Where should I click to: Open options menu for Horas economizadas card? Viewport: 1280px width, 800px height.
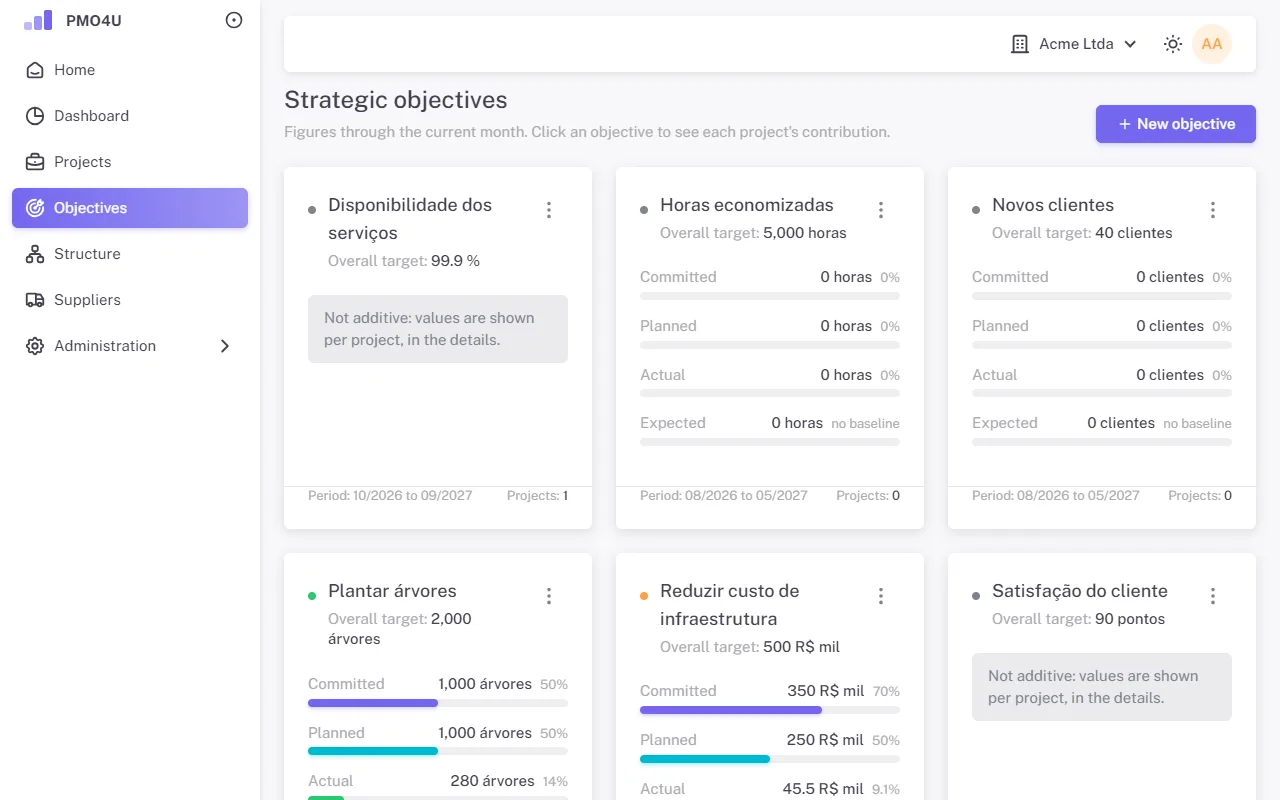[881, 210]
